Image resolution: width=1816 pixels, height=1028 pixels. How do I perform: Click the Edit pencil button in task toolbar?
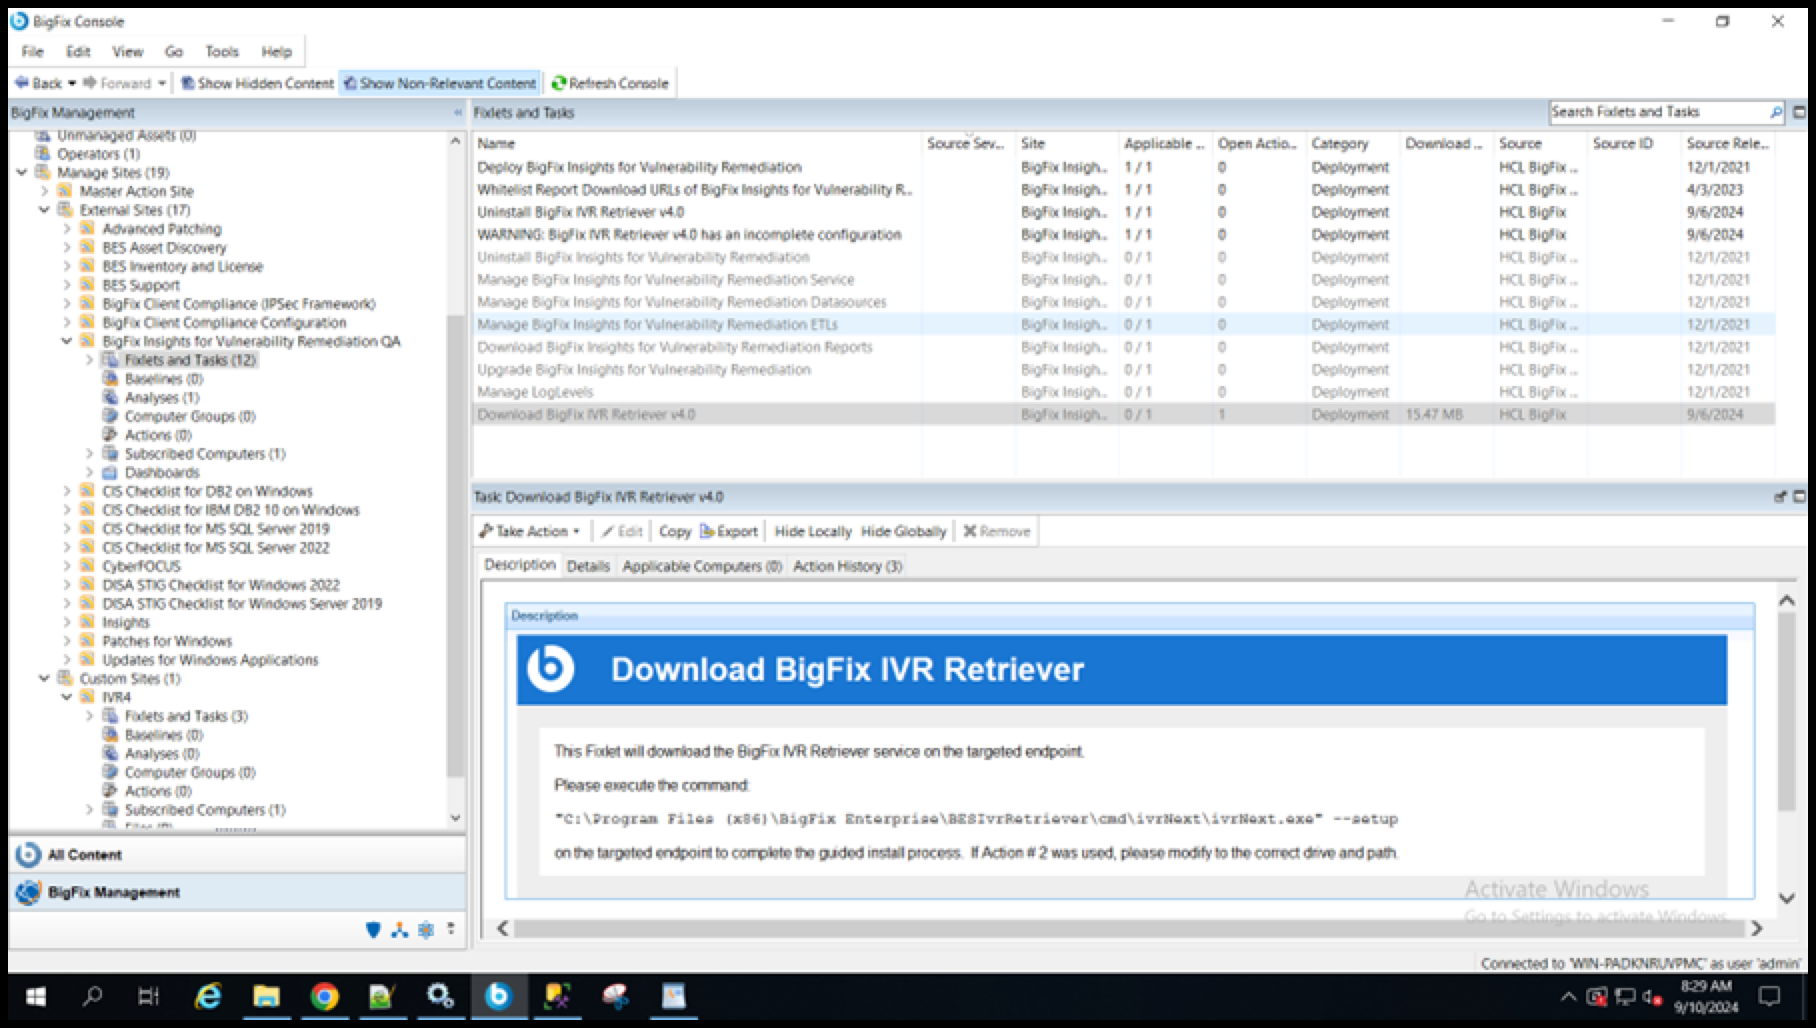point(622,531)
